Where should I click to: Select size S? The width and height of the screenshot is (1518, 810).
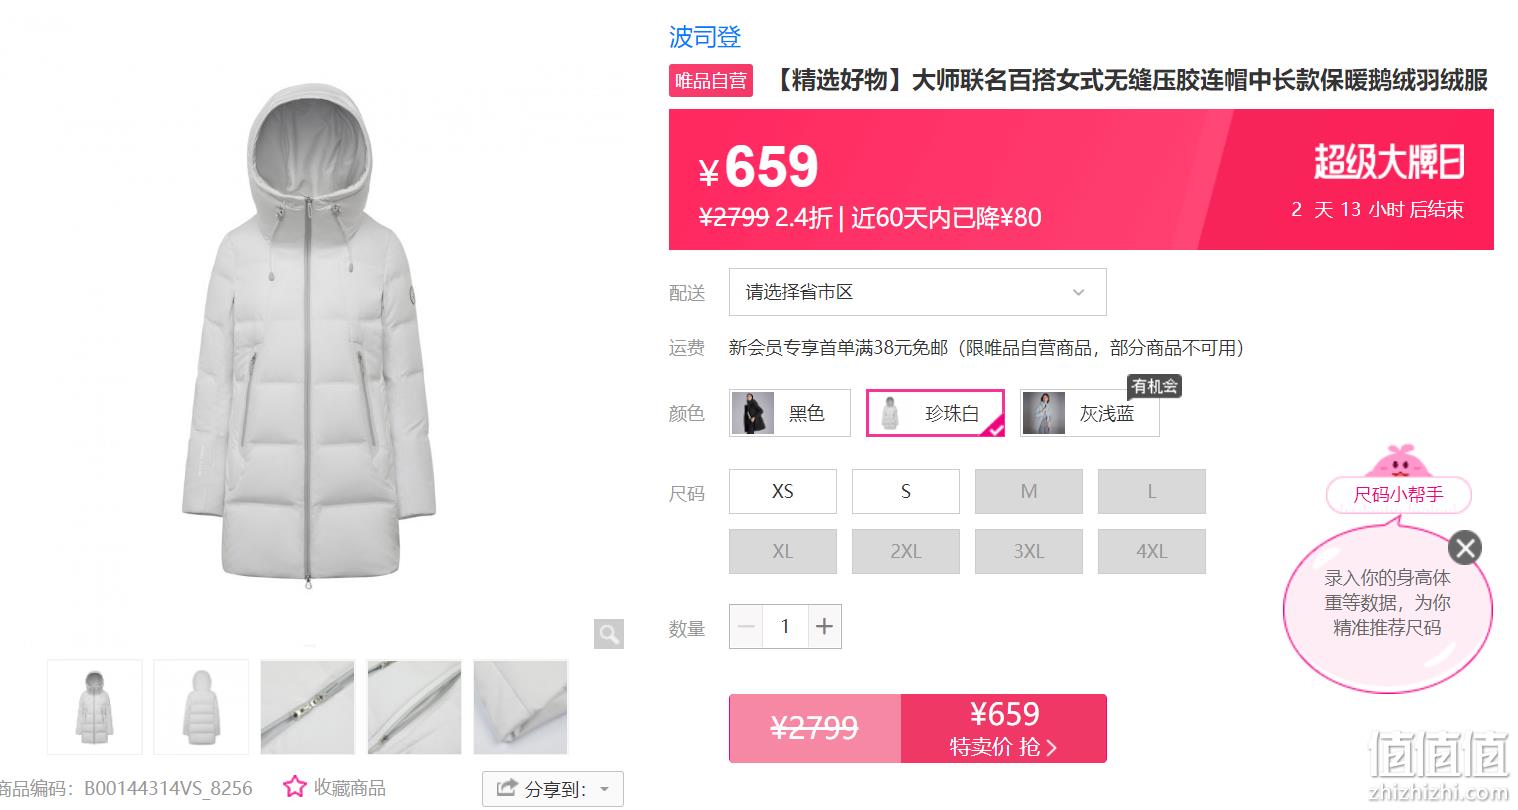pos(906,491)
